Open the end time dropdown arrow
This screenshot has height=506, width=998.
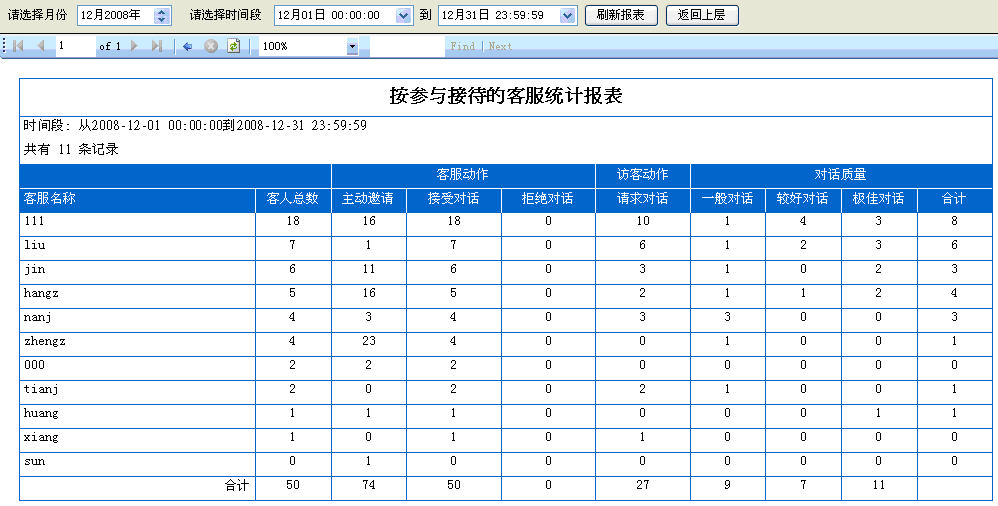click(x=568, y=15)
